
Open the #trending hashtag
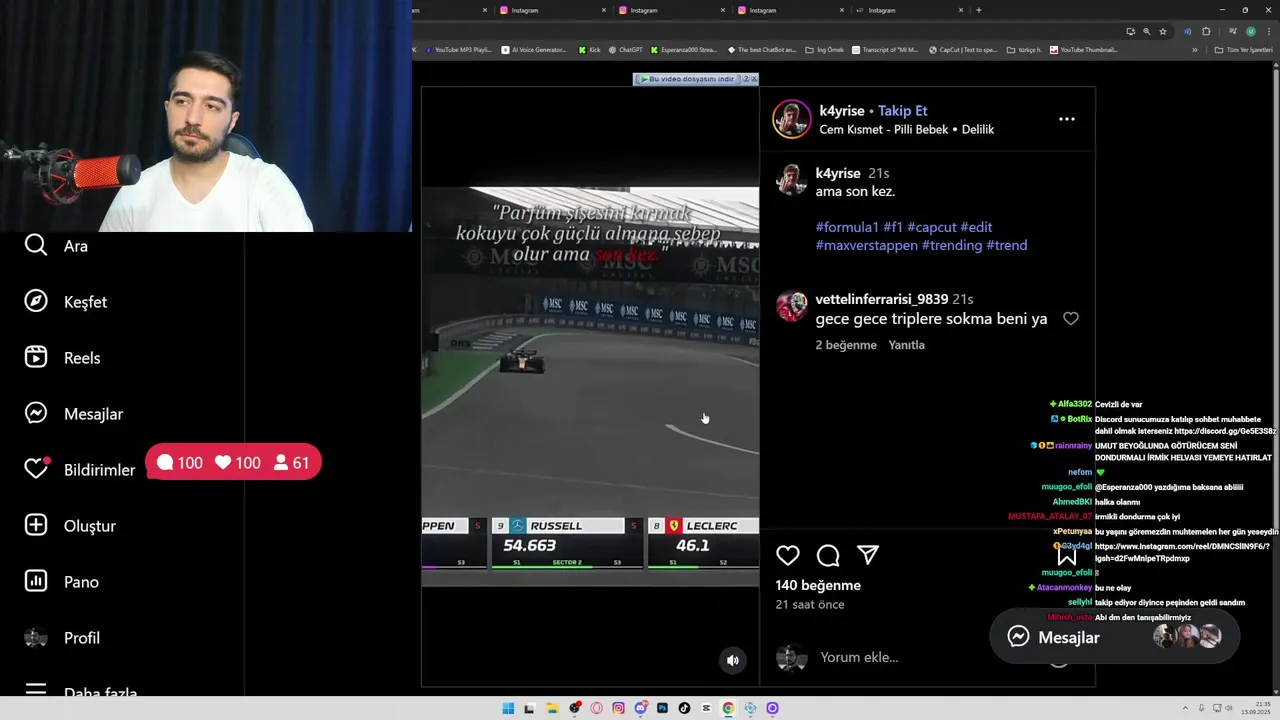coord(952,245)
